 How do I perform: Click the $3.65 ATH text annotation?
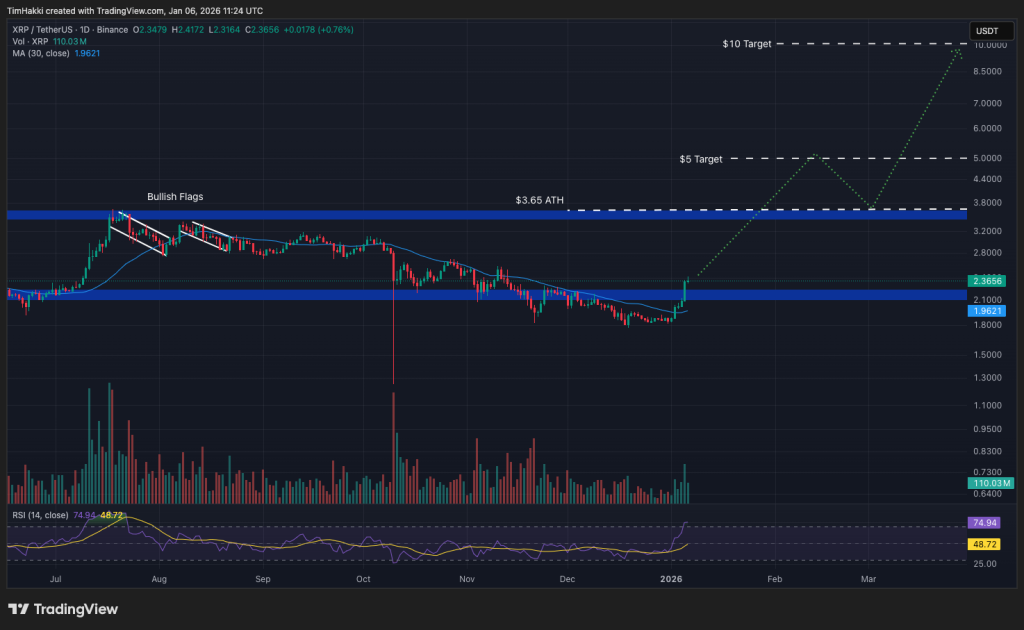(540, 200)
